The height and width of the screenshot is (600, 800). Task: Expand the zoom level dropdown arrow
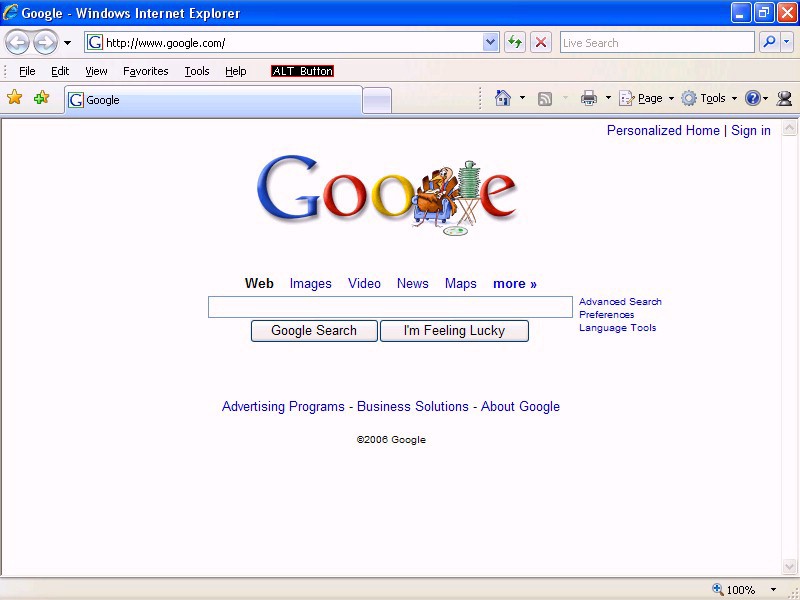773,590
